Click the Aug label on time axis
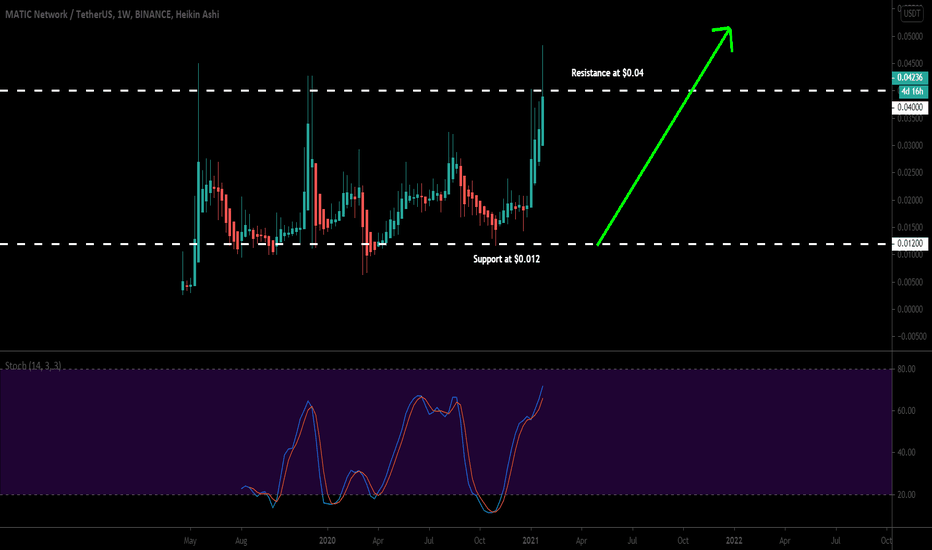The width and height of the screenshot is (932, 550). (241, 541)
